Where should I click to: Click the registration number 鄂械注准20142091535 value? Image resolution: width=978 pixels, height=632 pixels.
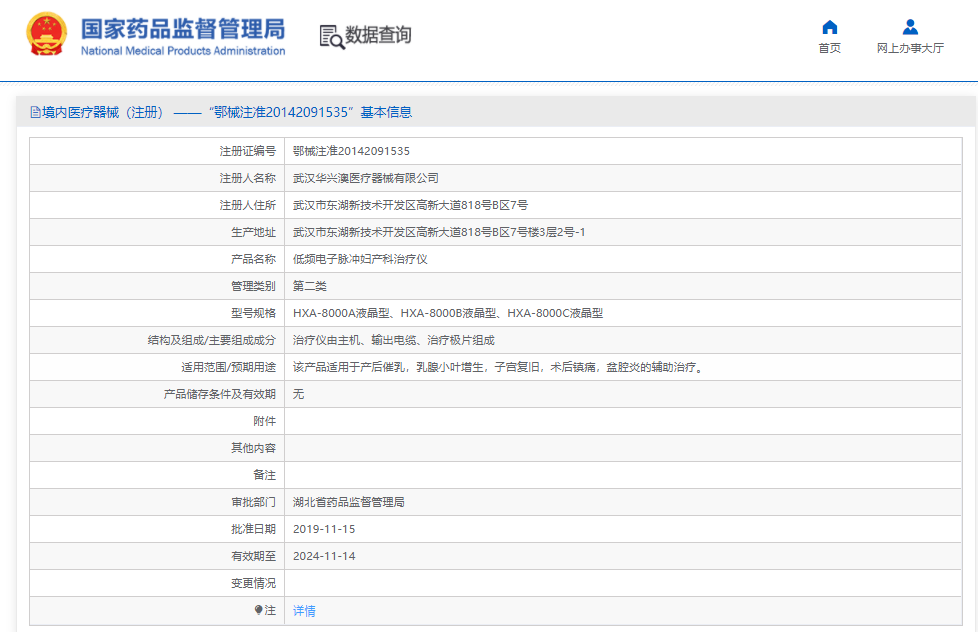click(x=351, y=151)
